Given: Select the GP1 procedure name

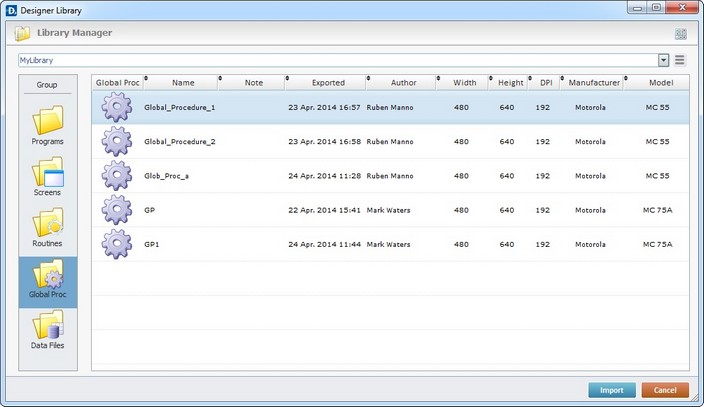Looking at the screenshot, I should (x=151, y=244).
